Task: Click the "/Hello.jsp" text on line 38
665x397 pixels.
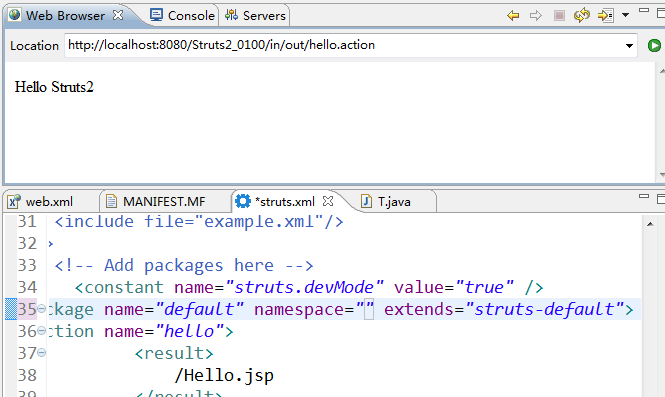Action: click(x=224, y=376)
